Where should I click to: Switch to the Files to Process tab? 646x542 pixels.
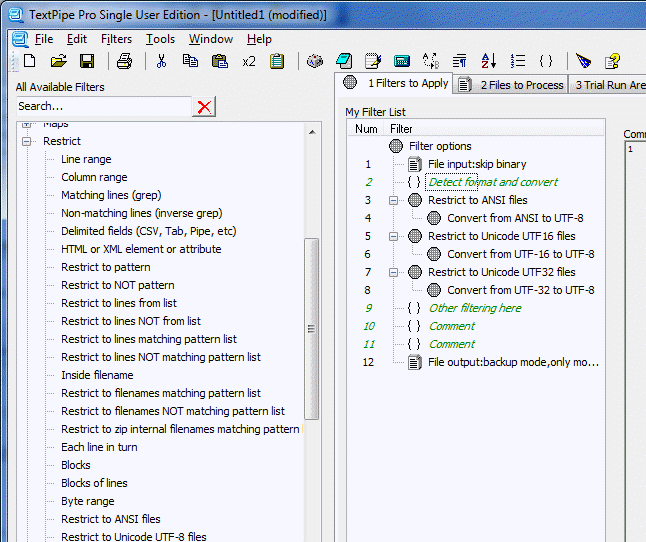[511, 85]
